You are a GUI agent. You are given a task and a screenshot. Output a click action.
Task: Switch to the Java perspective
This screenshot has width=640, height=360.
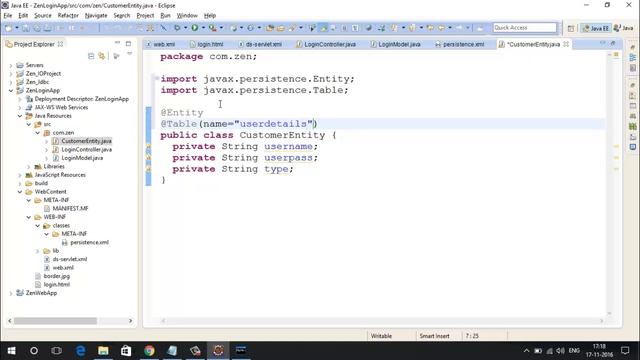624,28
